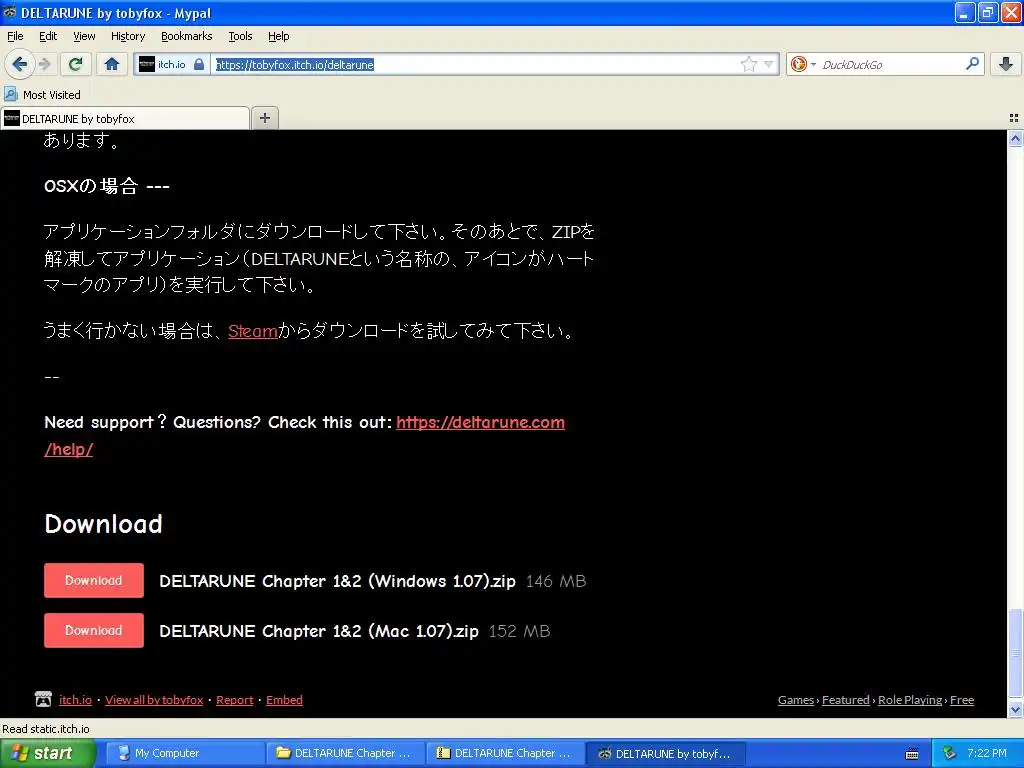Click the Download section heading
Image resolution: width=1024 pixels, height=768 pixels.
coord(103,524)
